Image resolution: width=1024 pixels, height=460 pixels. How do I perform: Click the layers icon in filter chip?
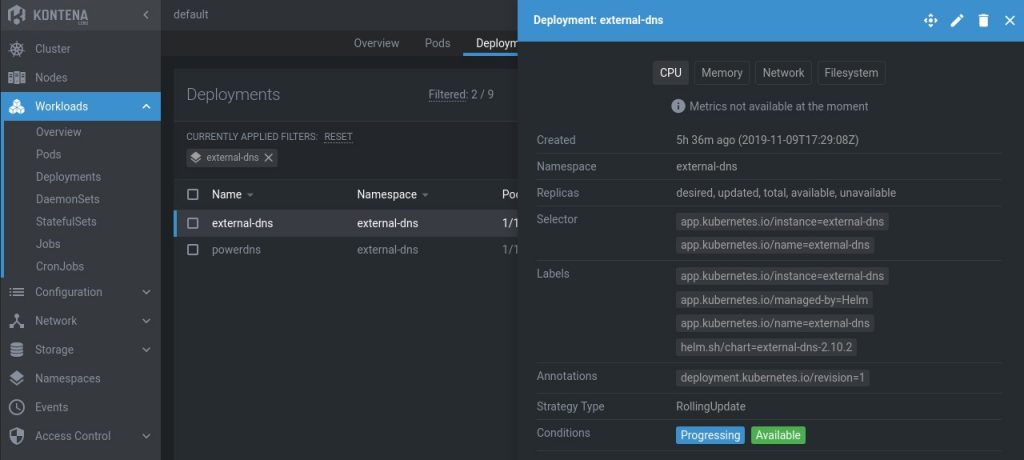coord(196,157)
